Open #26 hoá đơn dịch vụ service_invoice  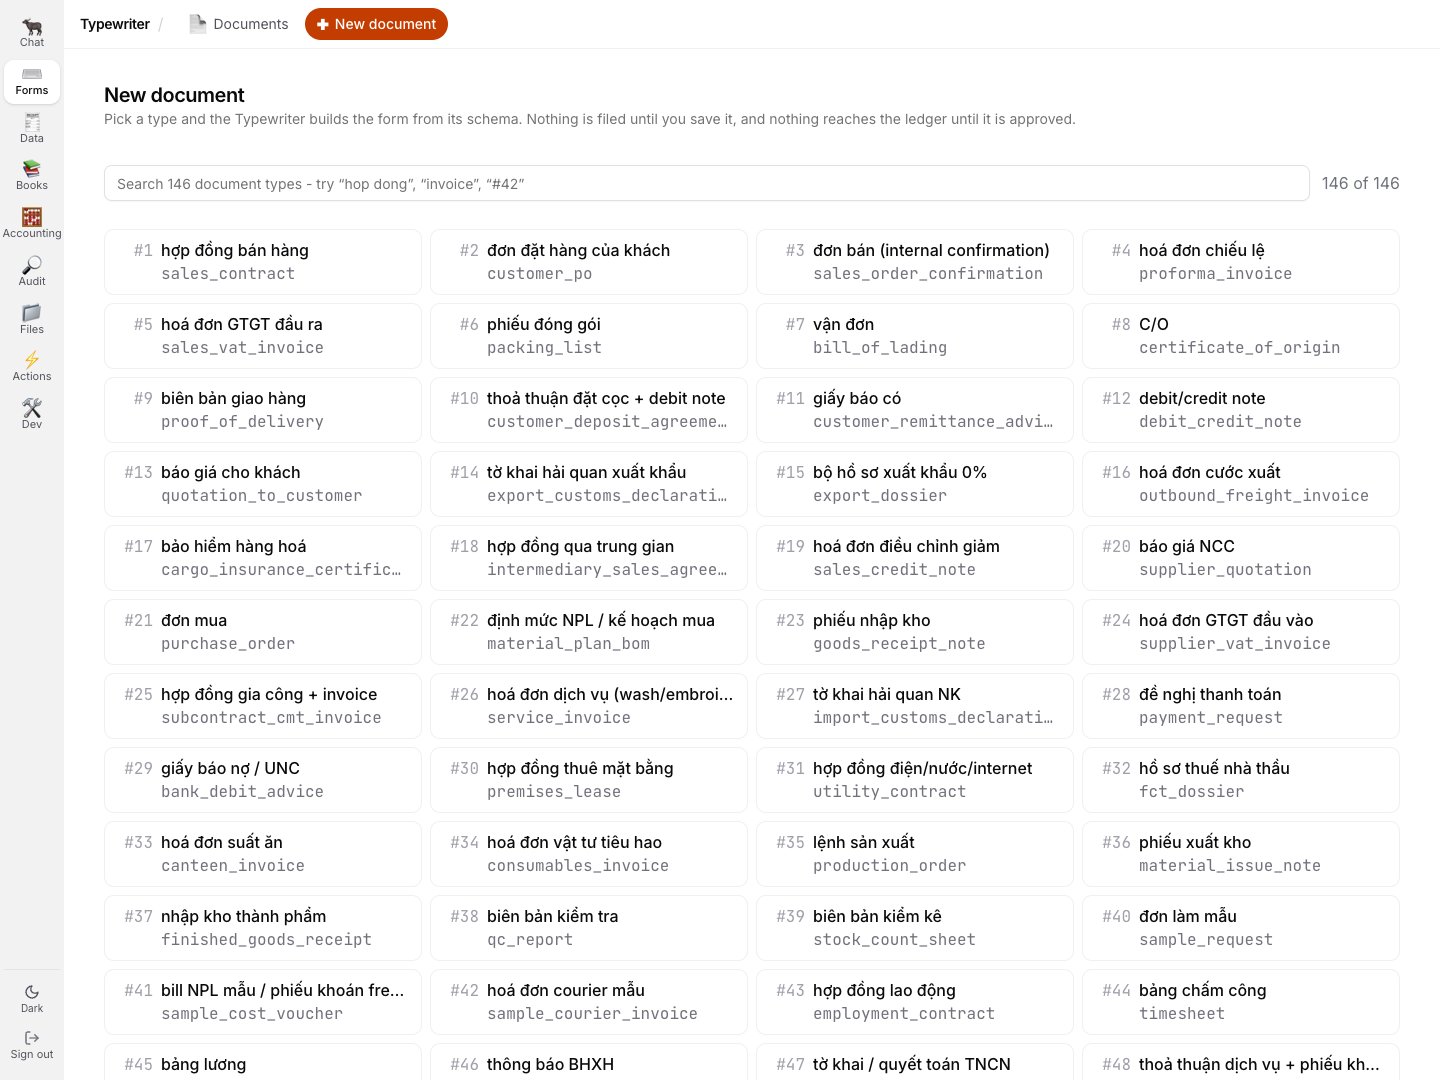(589, 706)
